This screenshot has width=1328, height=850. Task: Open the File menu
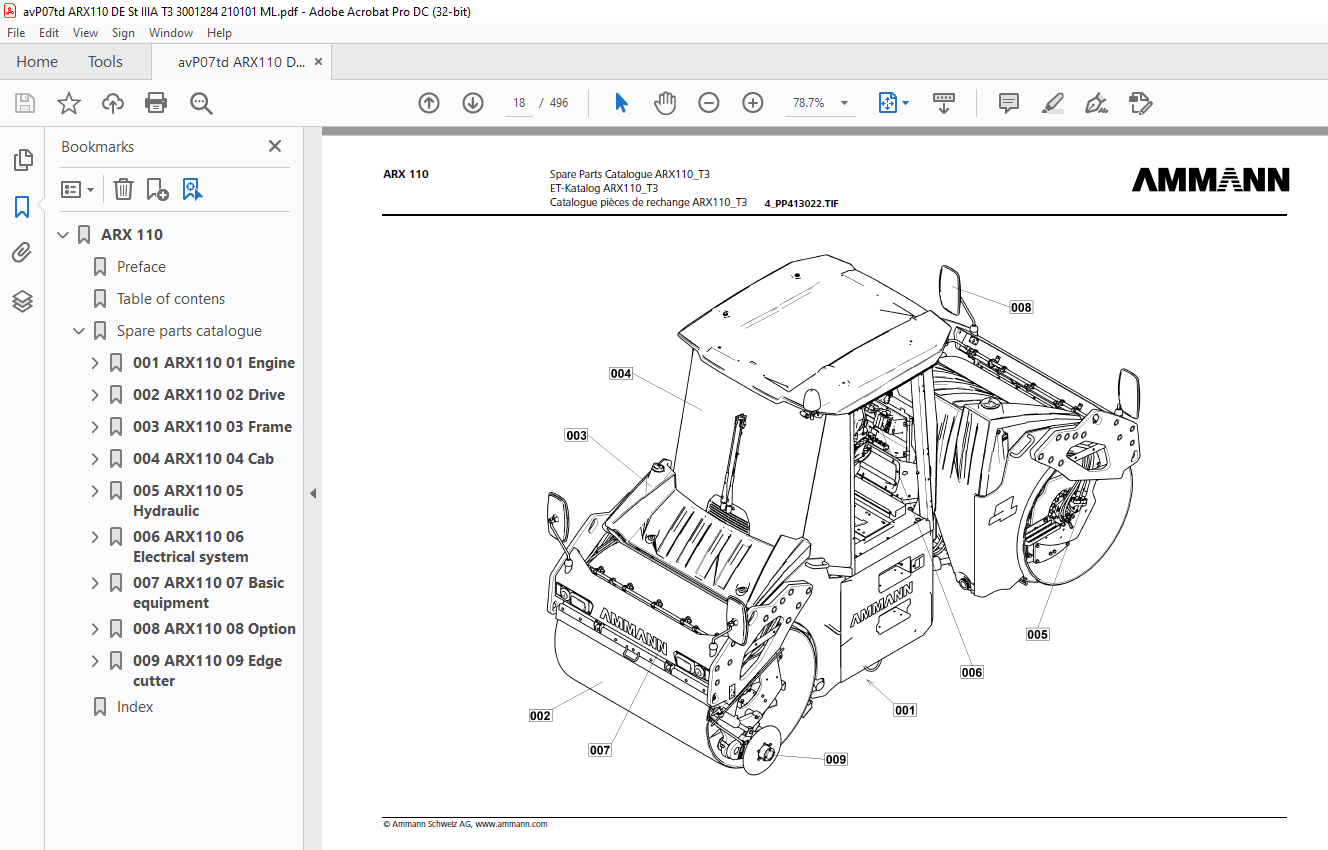coord(16,33)
